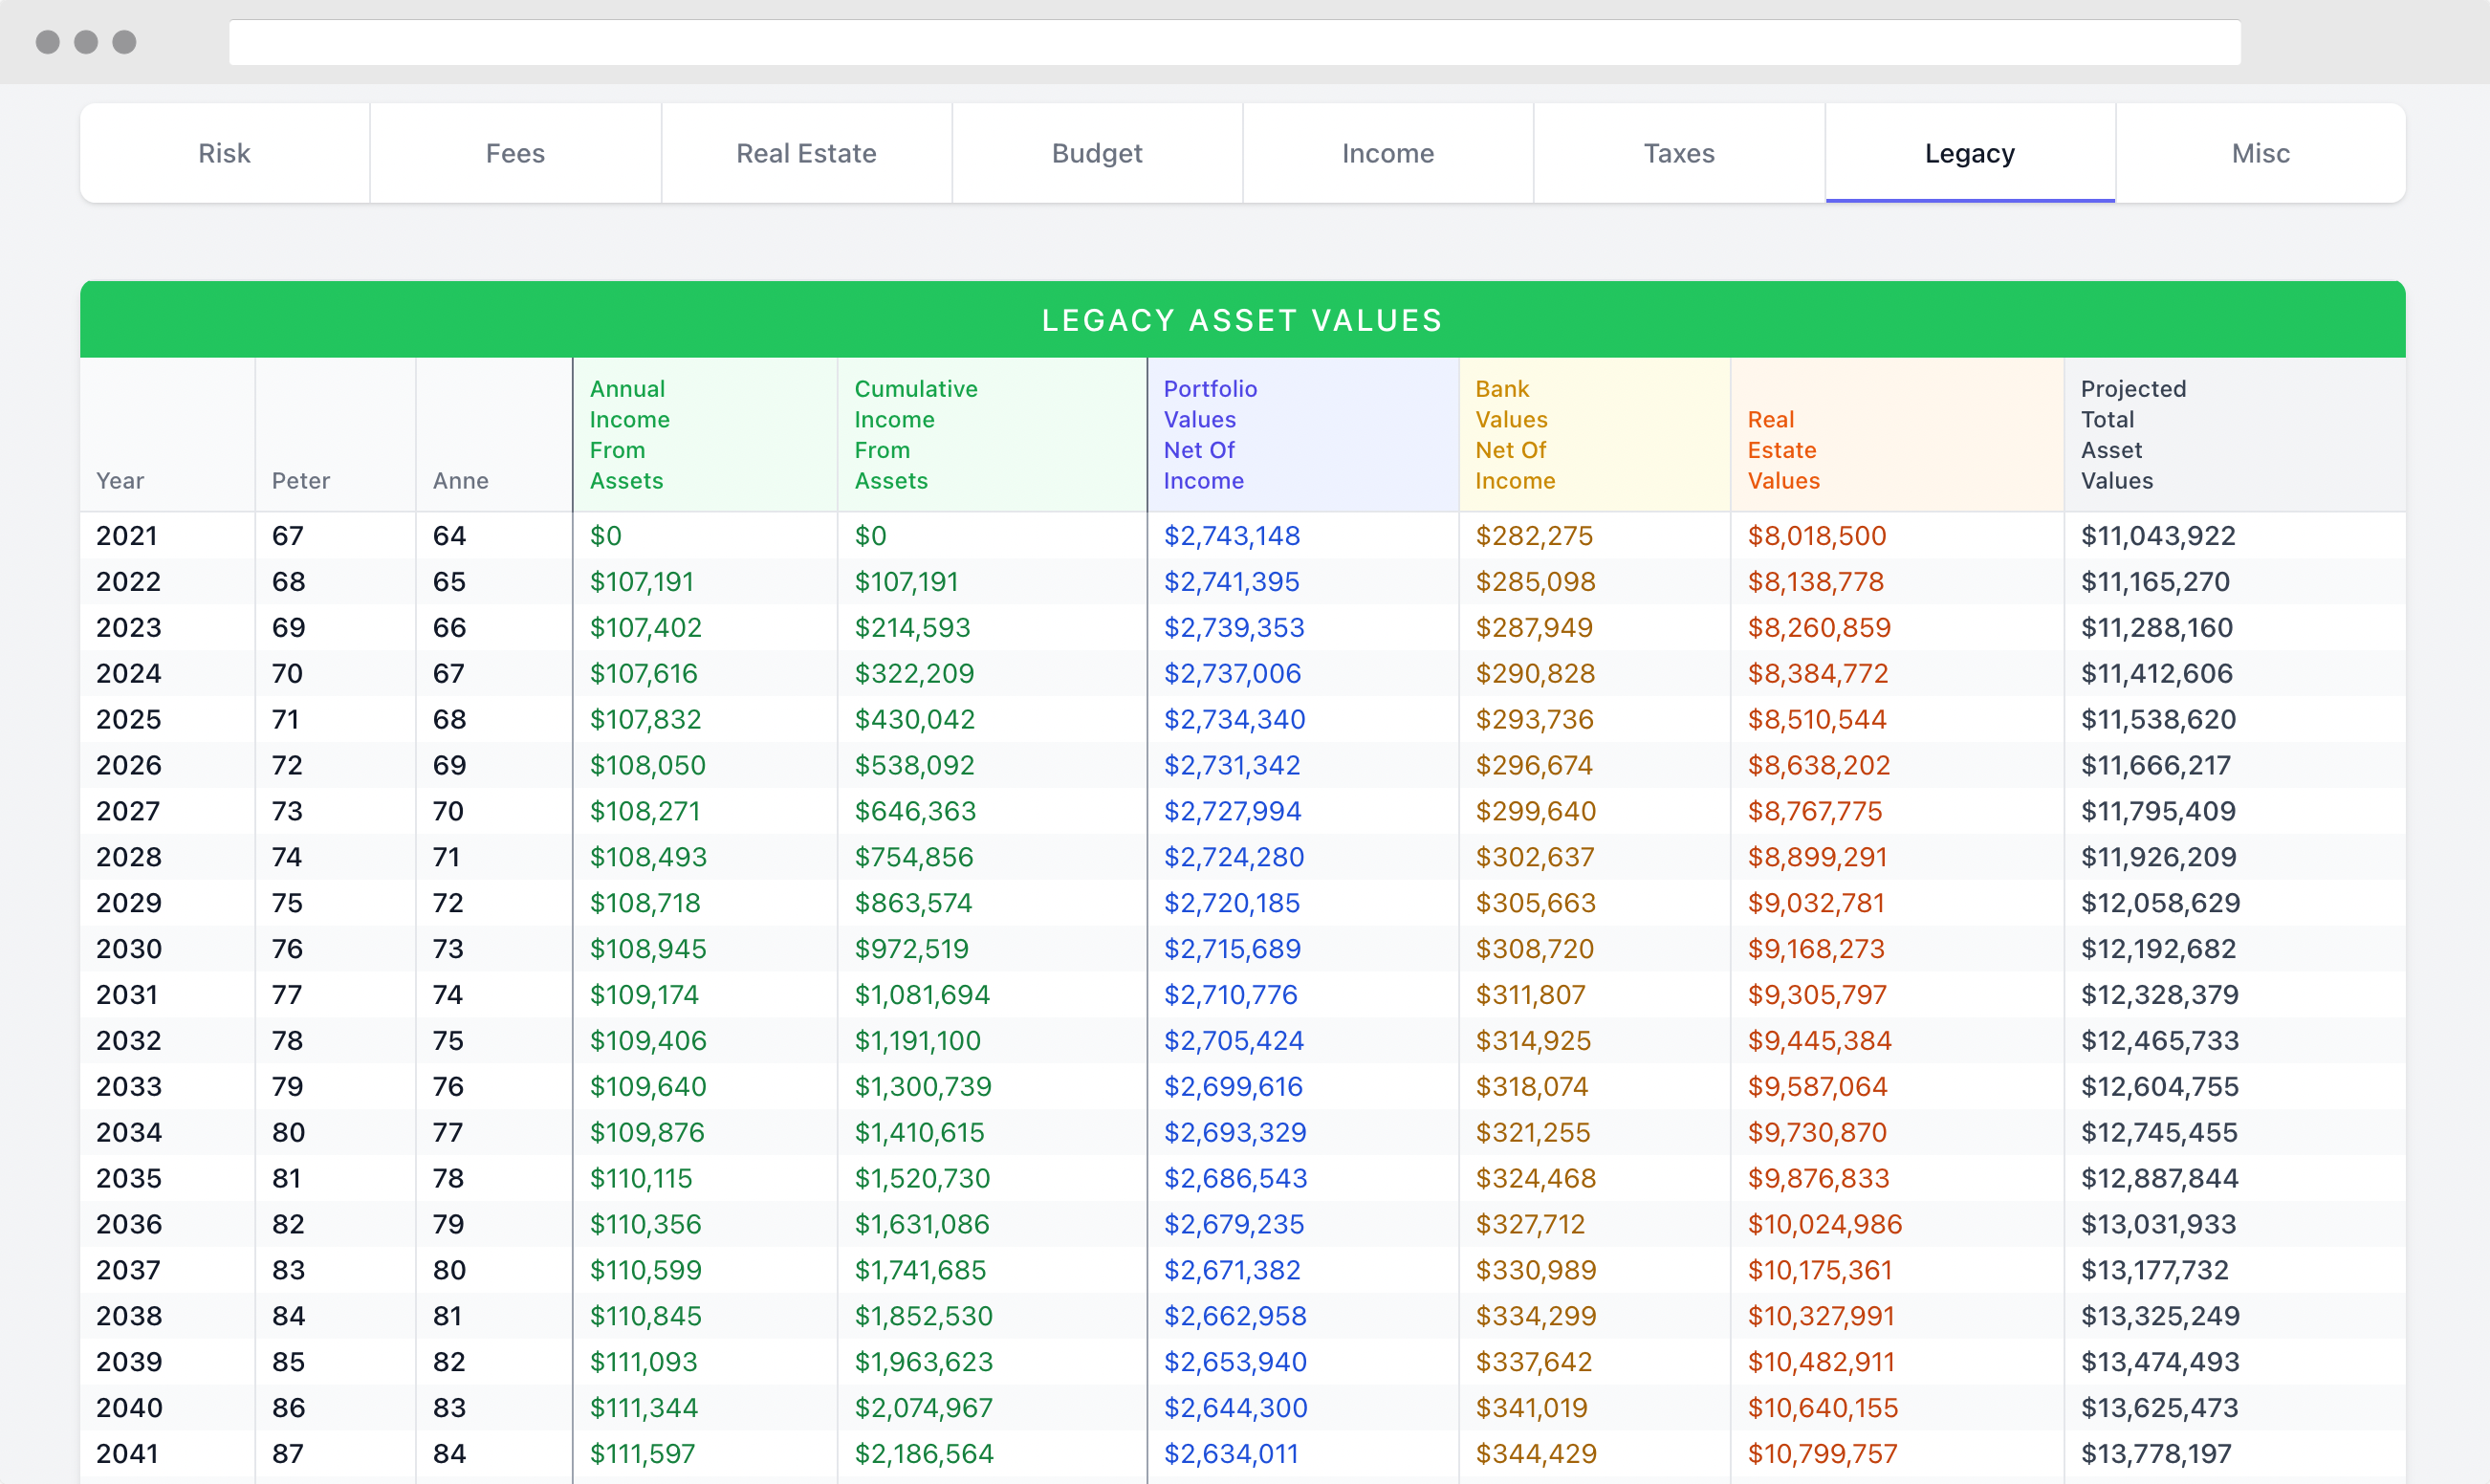Switch to the Risk tab
This screenshot has width=2490, height=1484.
point(224,153)
